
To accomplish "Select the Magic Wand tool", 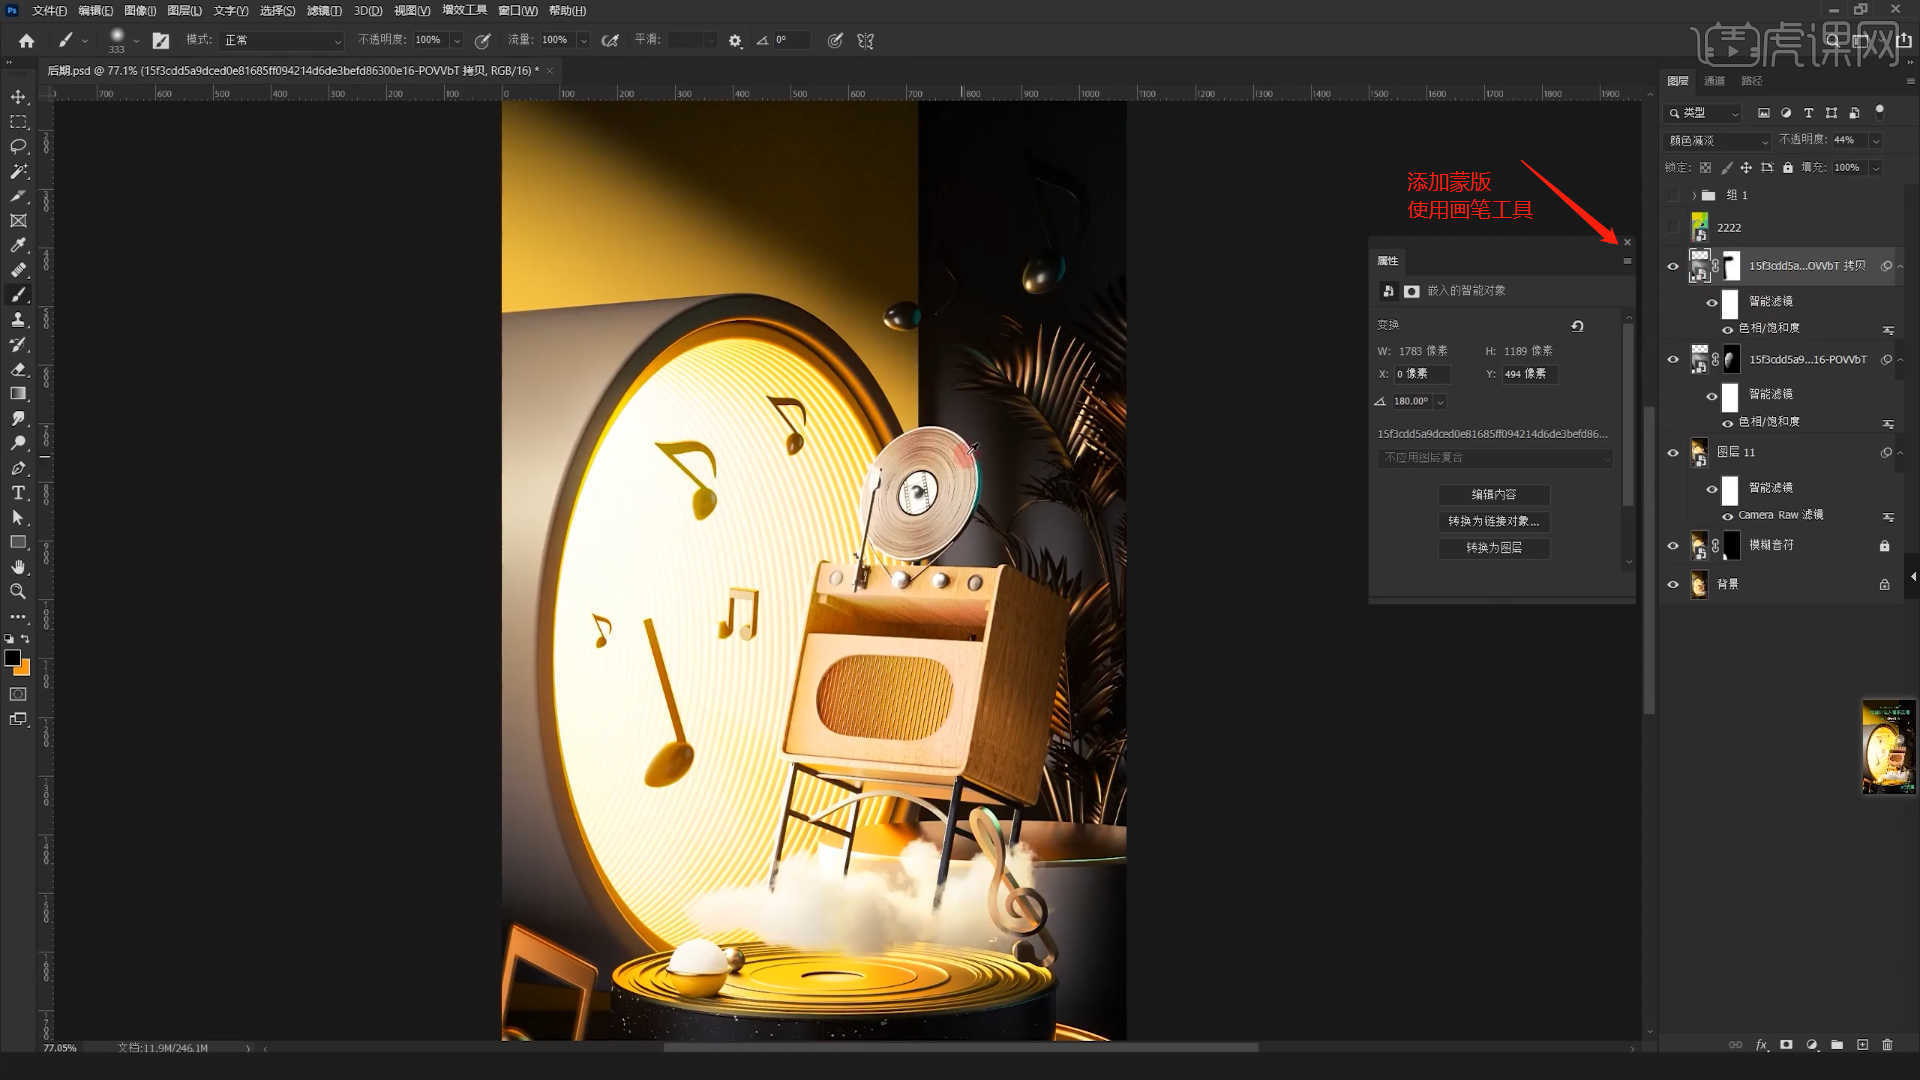I will [18, 171].
